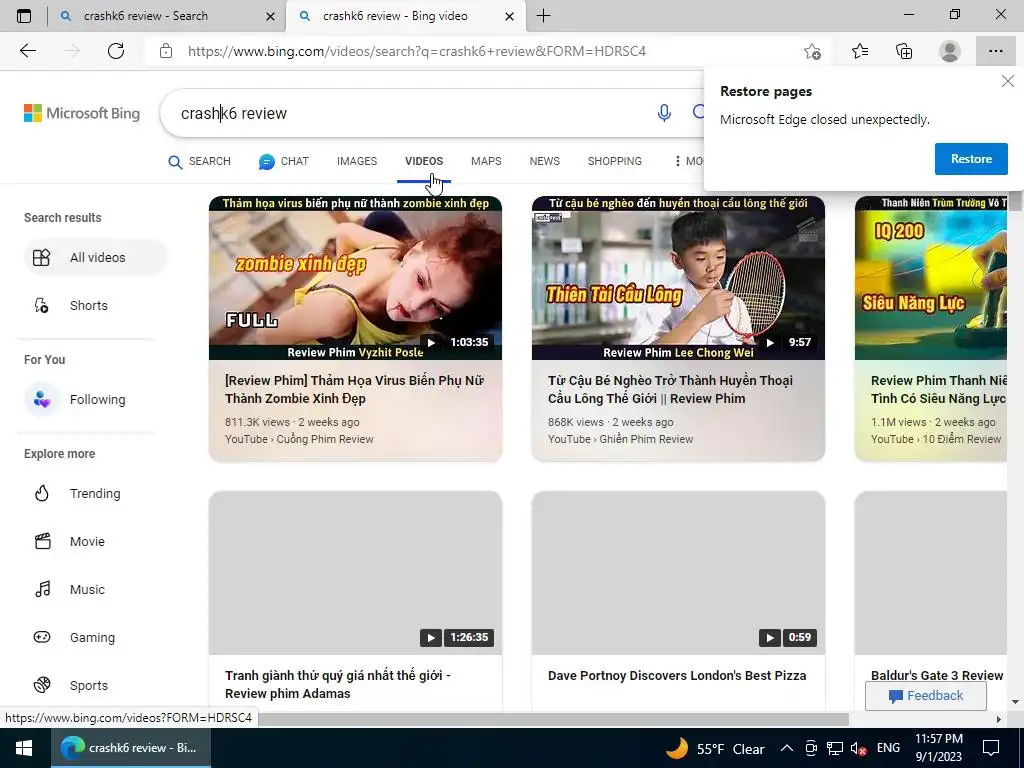1024x768 pixels.
Task: Close the crashk6 review - Search tab
Action: click(270, 16)
